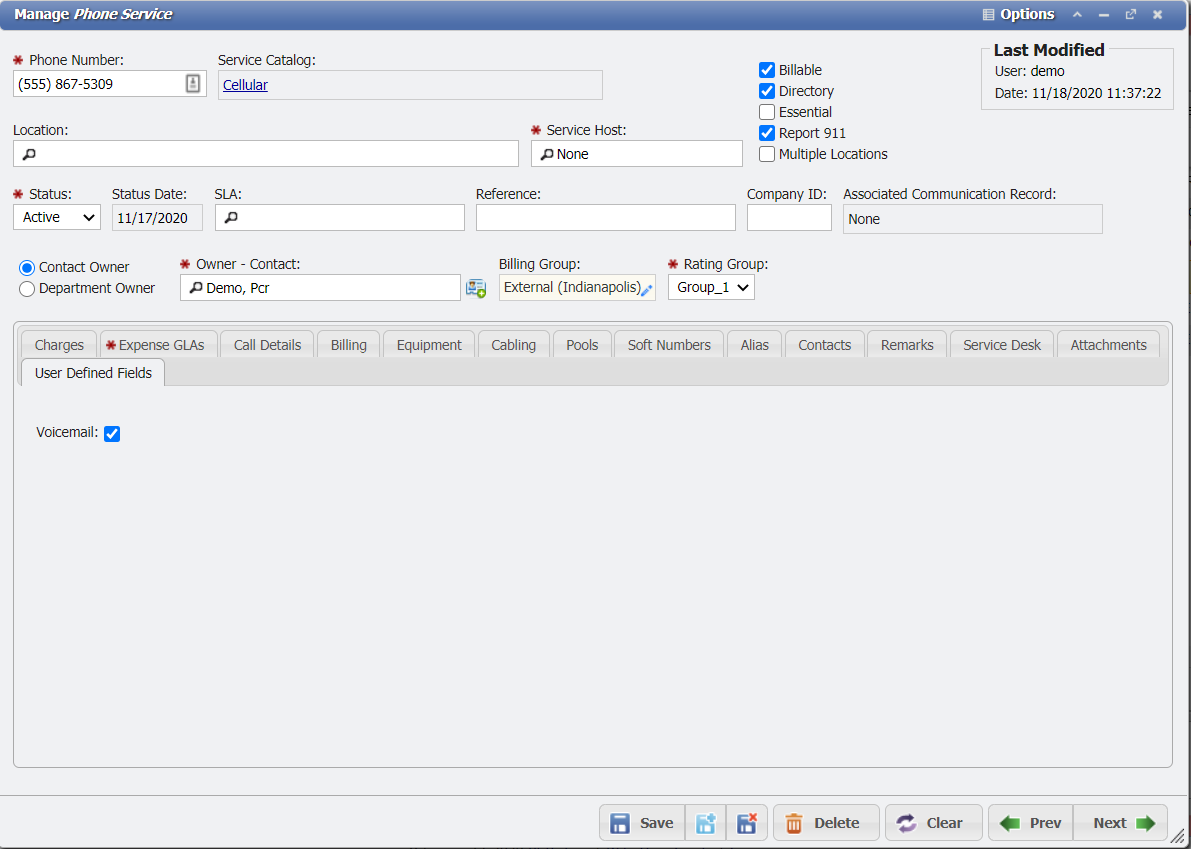
Task: Enable the Essential checkbox
Action: 766,112
